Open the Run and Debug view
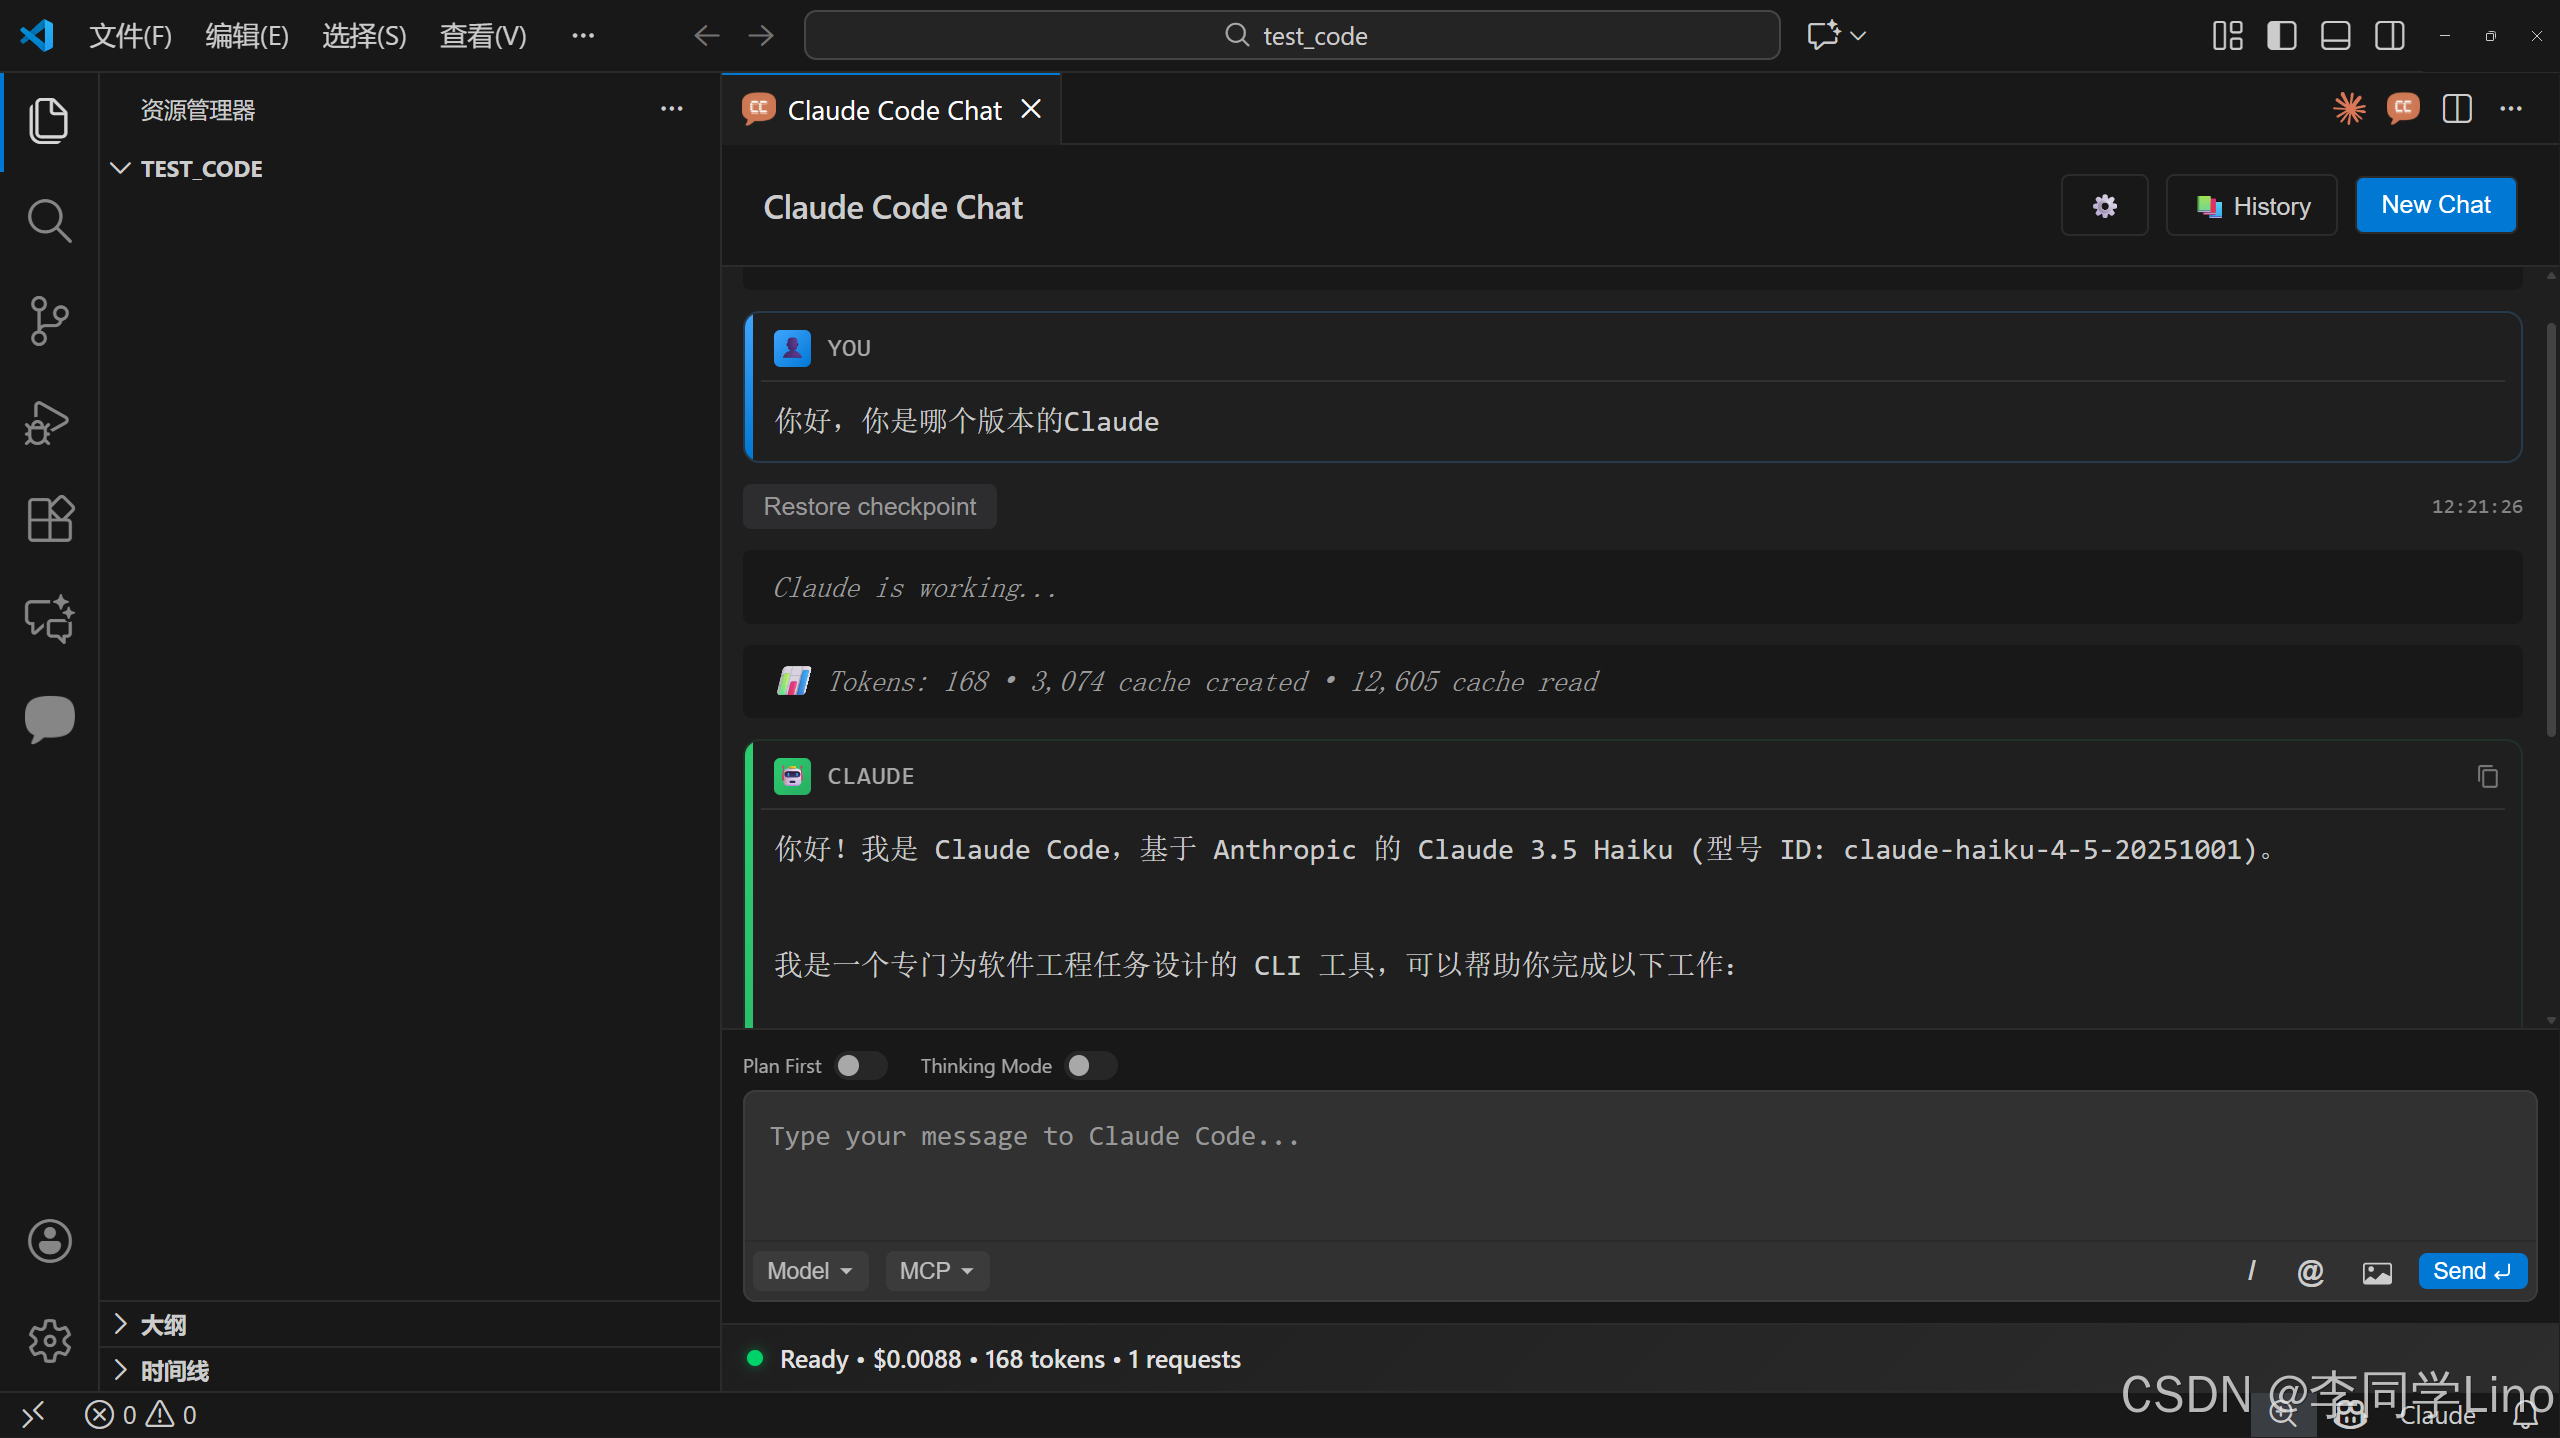This screenshot has width=2560, height=1438. point(48,421)
